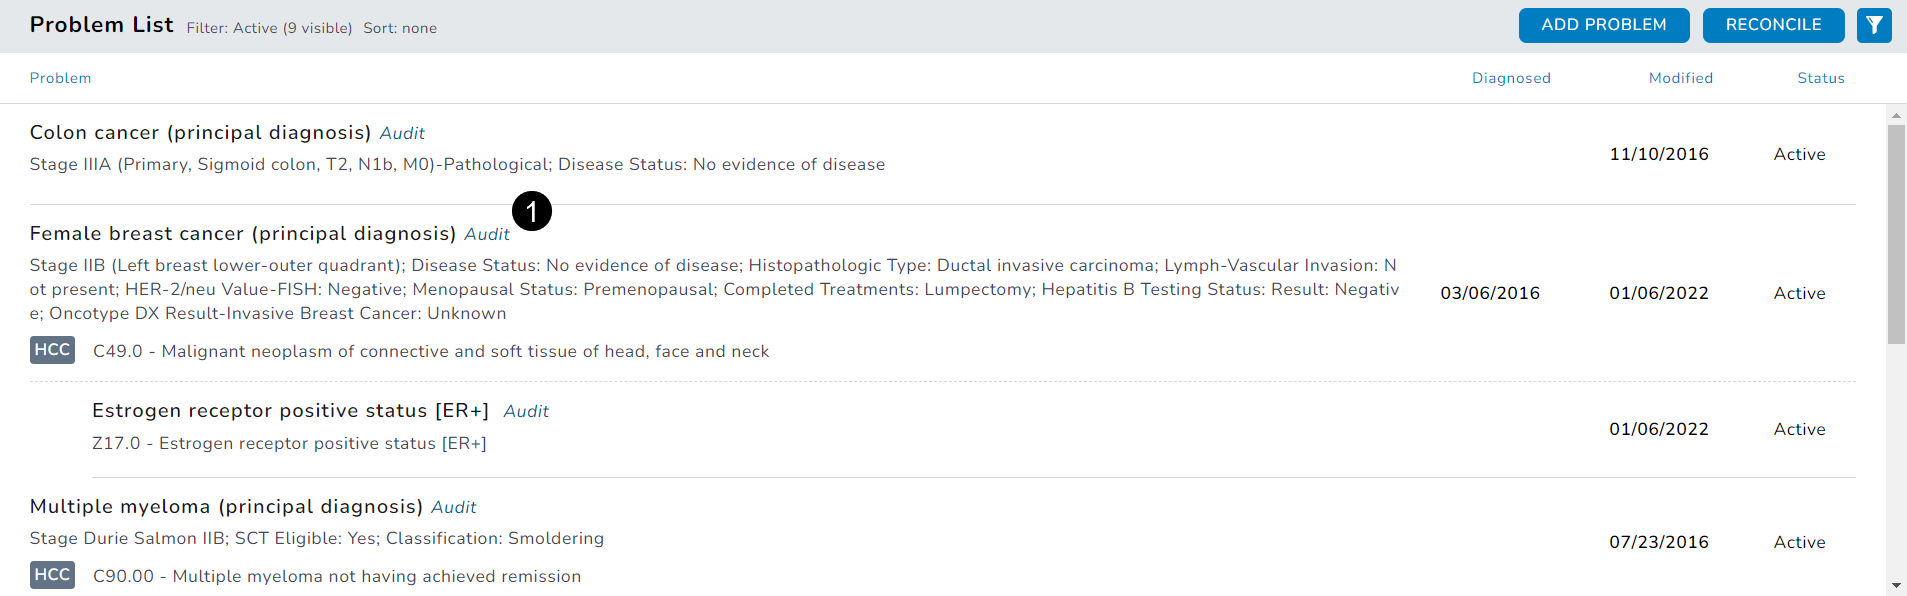
Task: Click the HCC badge for C49.0
Action: pos(52,350)
